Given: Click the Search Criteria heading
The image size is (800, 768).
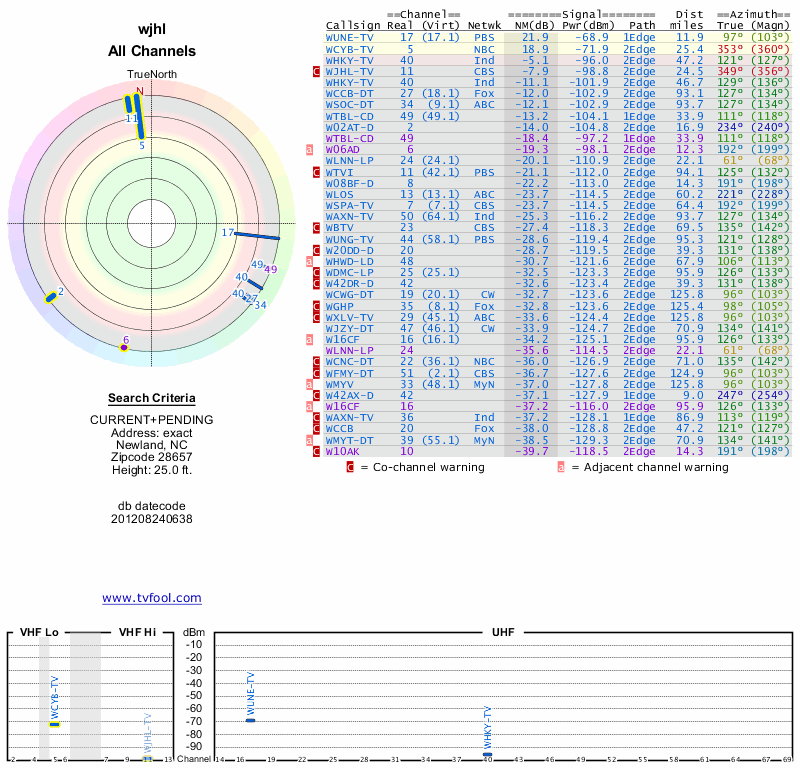Looking at the screenshot, I should coord(152,398).
